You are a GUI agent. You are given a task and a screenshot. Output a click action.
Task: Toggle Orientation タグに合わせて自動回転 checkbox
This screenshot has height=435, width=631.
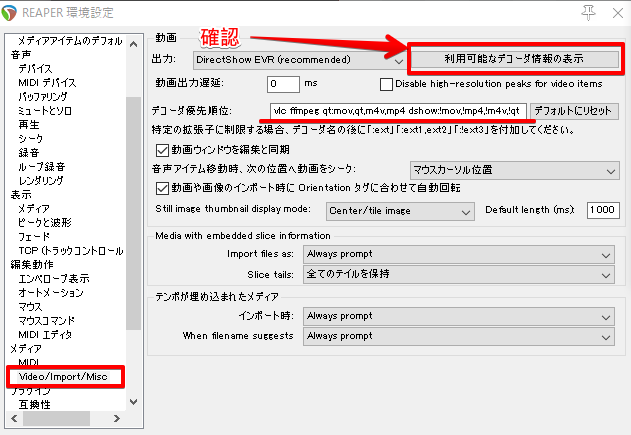[x=162, y=188]
